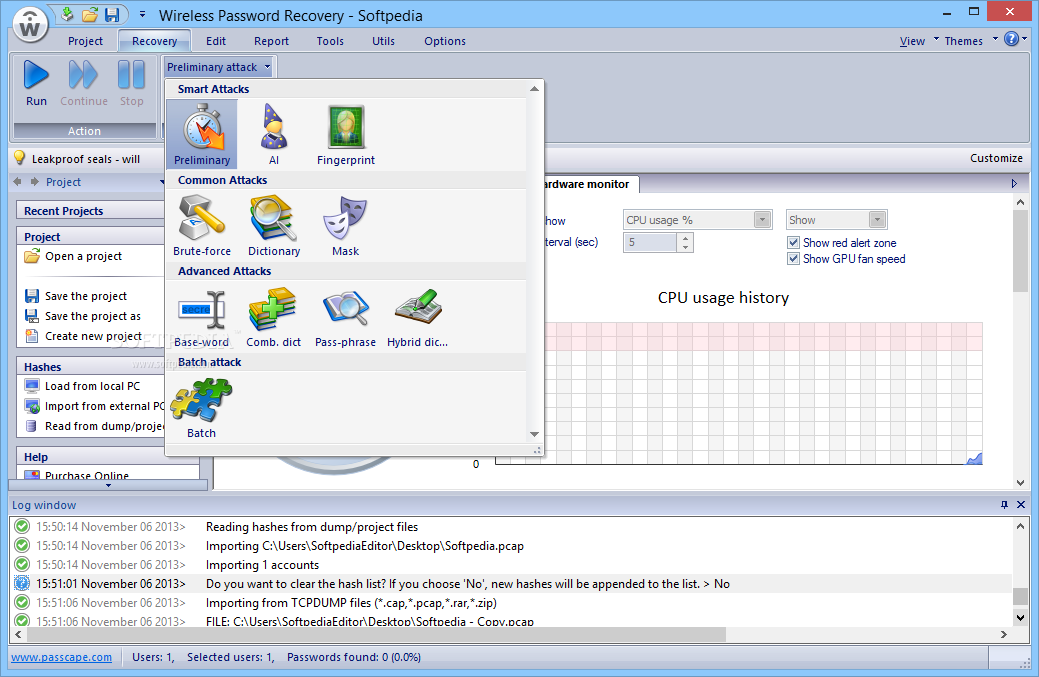
Task: Uncheck Show GPU fan speed
Action: point(793,258)
